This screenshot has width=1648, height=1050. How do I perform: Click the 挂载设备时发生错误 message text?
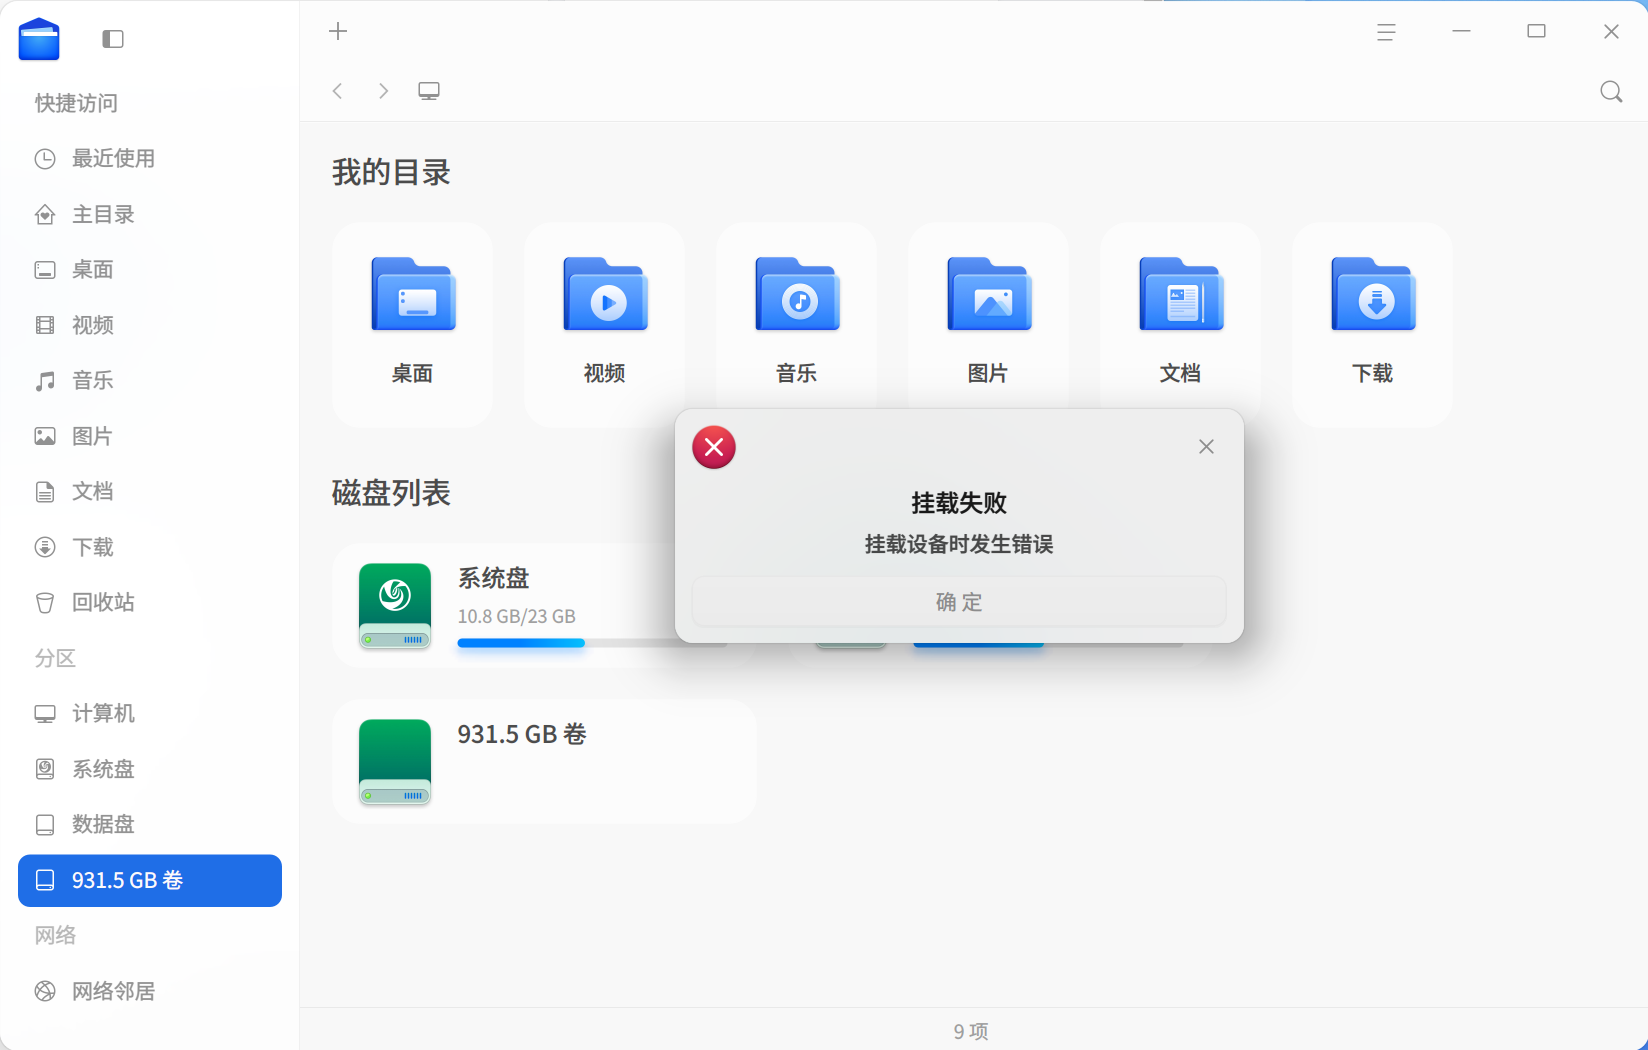pyautogui.click(x=959, y=544)
